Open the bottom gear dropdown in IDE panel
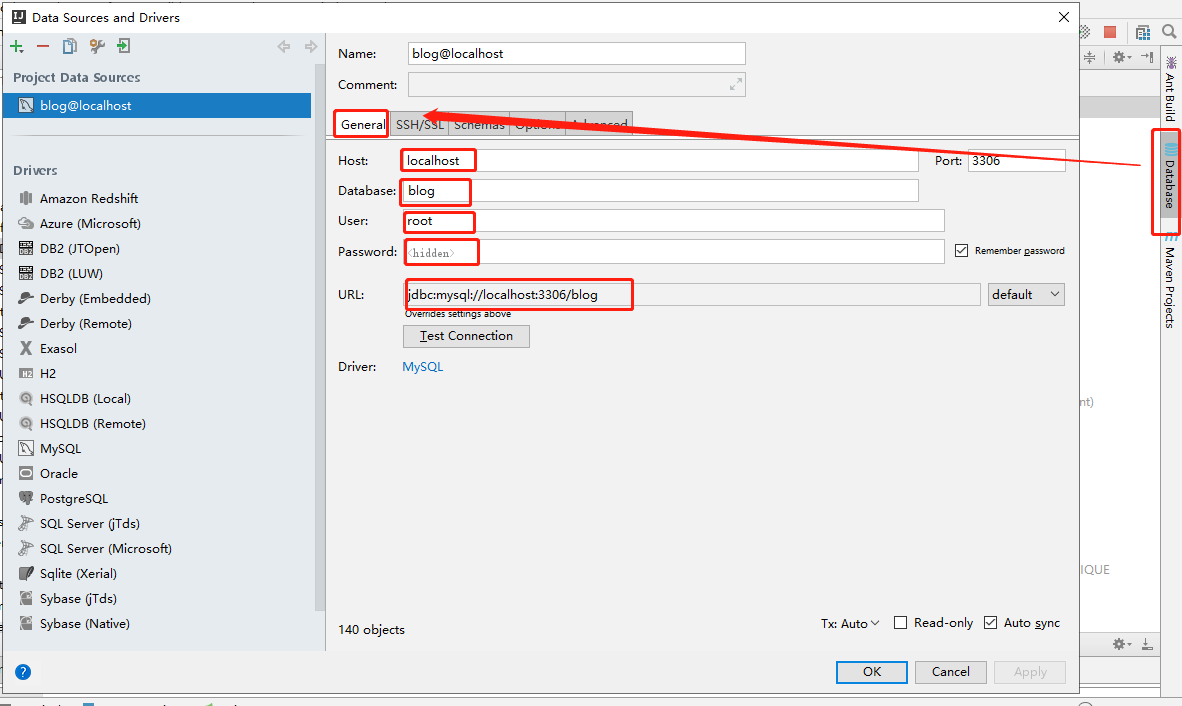This screenshot has height=706, width=1182. click(x=1122, y=643)
